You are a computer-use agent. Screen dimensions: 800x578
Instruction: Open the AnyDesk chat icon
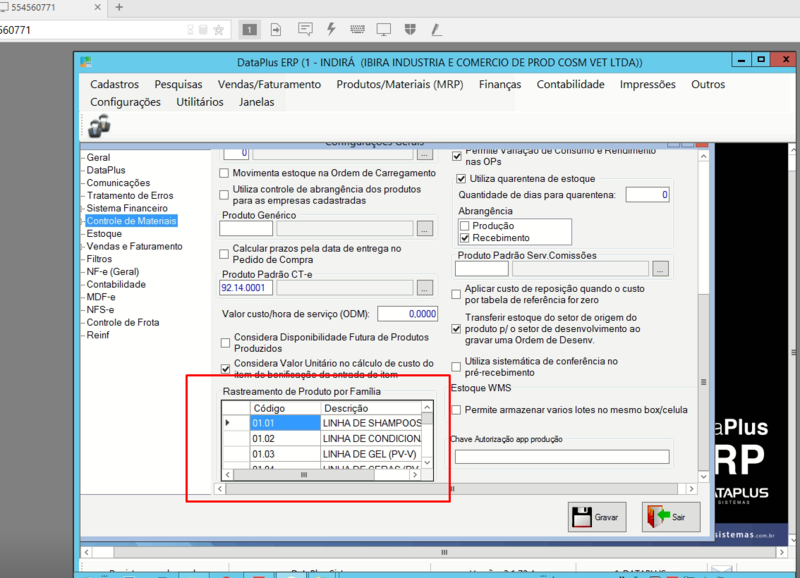[305, 29]
